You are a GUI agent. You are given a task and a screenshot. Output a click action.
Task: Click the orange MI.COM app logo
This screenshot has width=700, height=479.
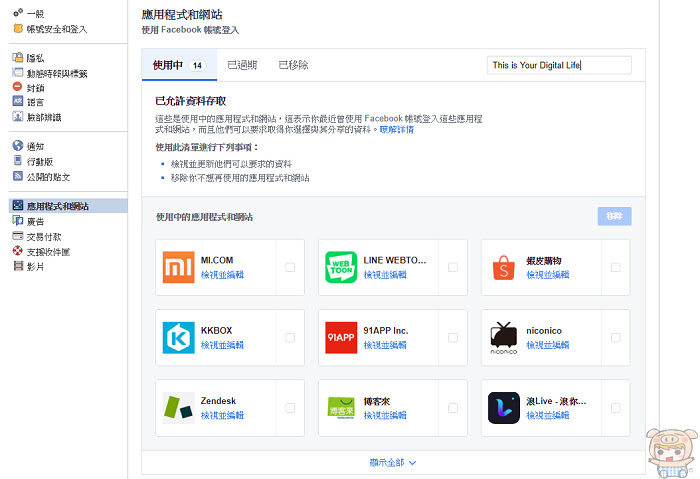[x=179, y=267]
